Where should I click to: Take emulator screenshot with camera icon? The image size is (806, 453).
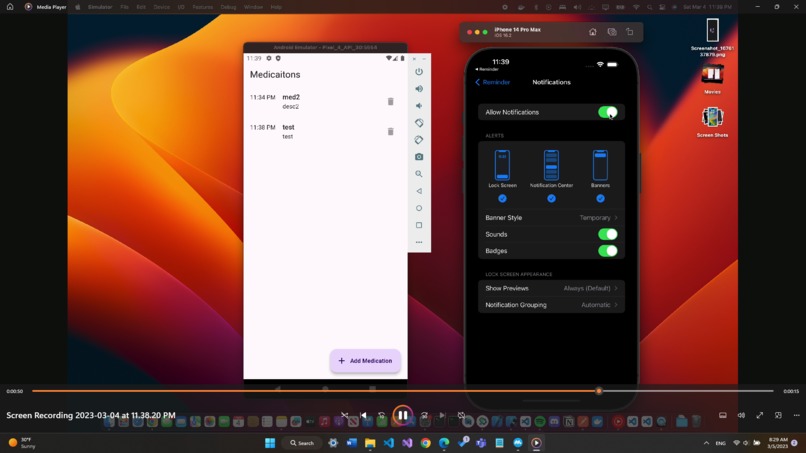419,157
